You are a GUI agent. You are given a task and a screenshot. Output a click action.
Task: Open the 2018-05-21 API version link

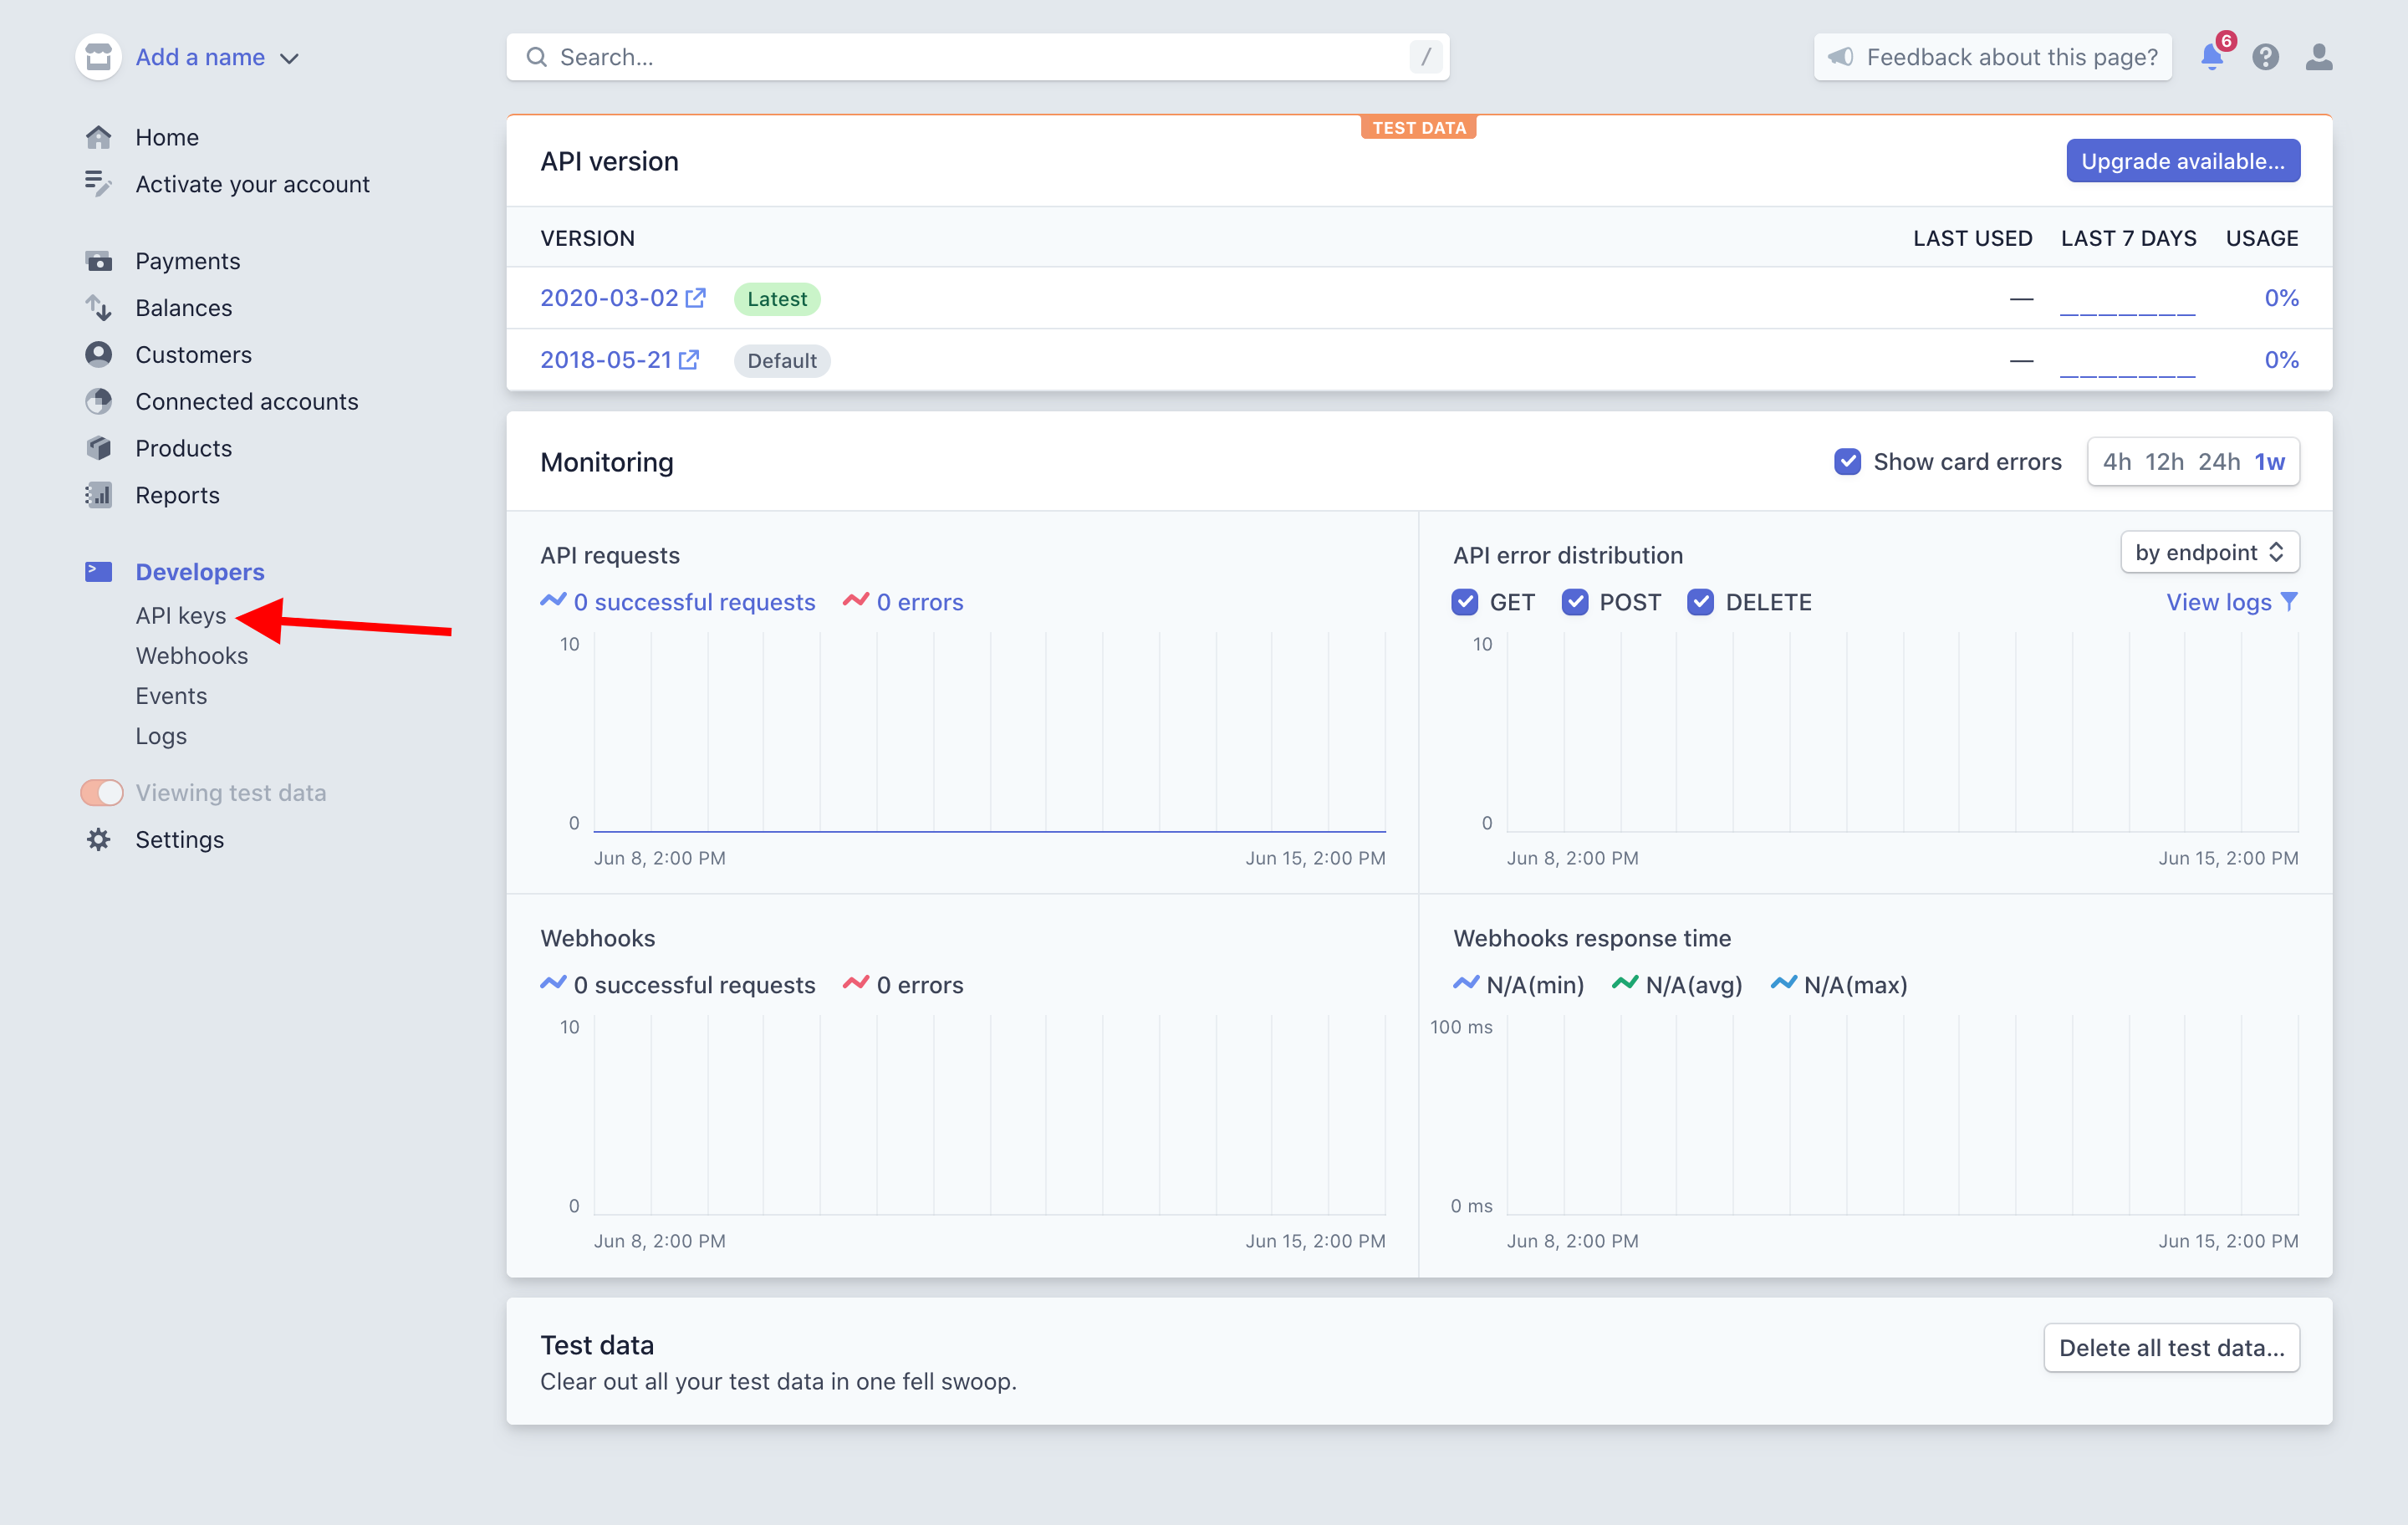pyautogui.click(x=606, y=360)
